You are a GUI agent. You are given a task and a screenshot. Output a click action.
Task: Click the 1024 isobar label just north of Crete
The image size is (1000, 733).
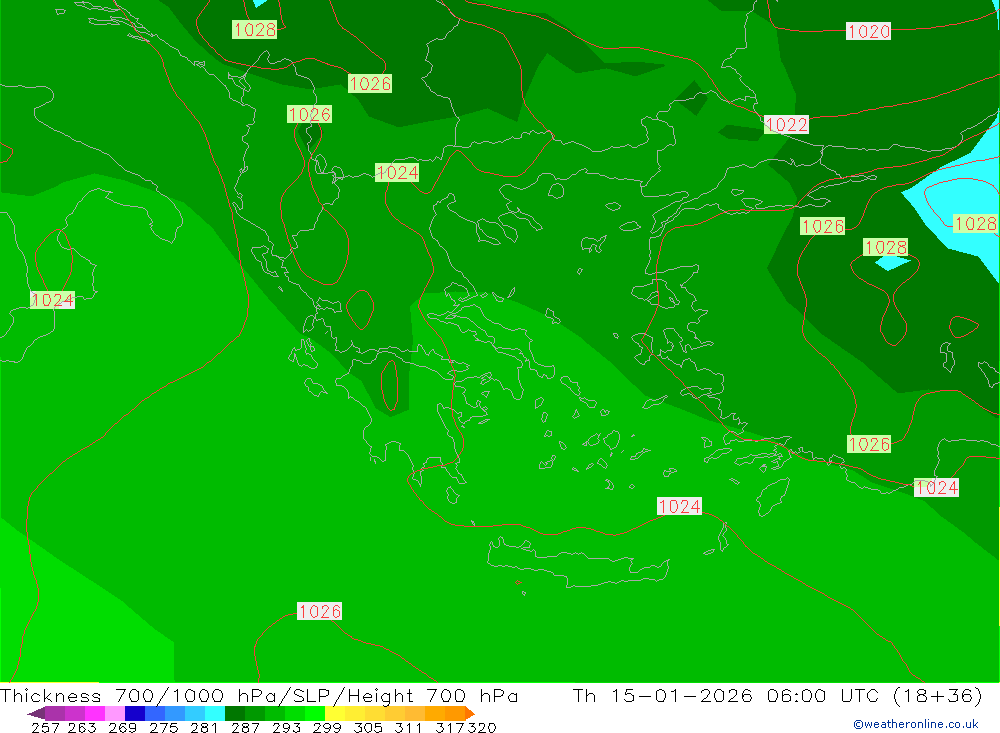679,507
